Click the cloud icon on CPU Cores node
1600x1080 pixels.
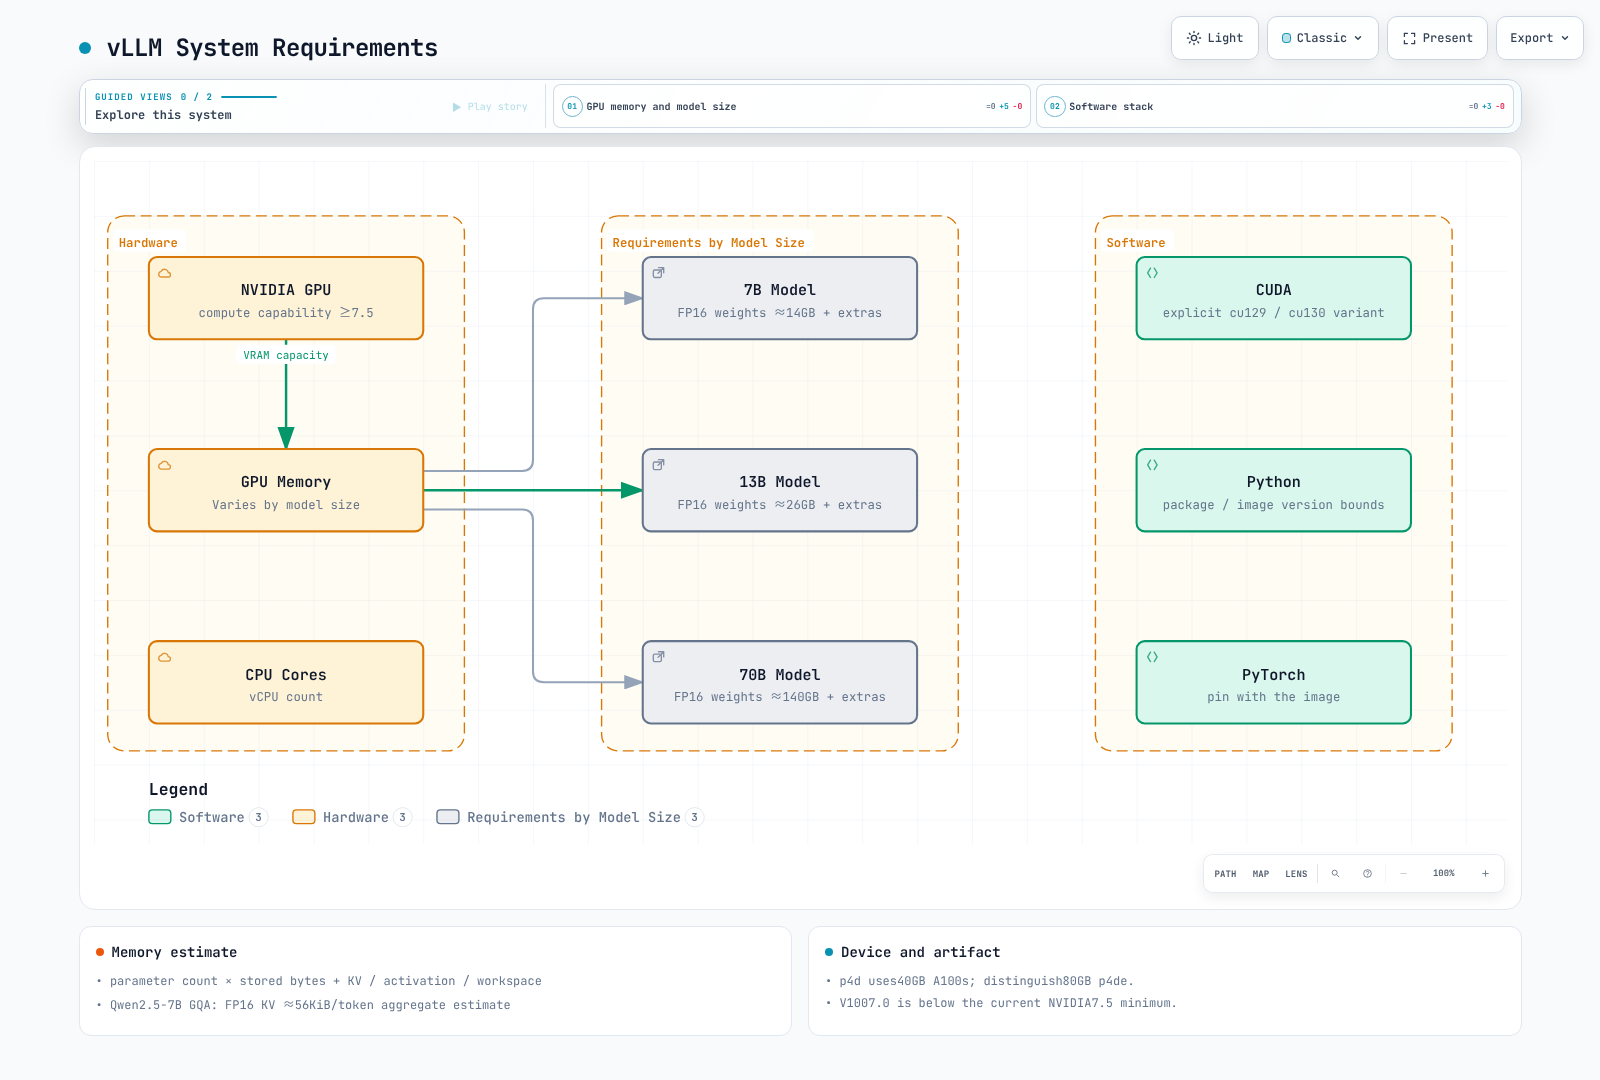tap(165, 657)
